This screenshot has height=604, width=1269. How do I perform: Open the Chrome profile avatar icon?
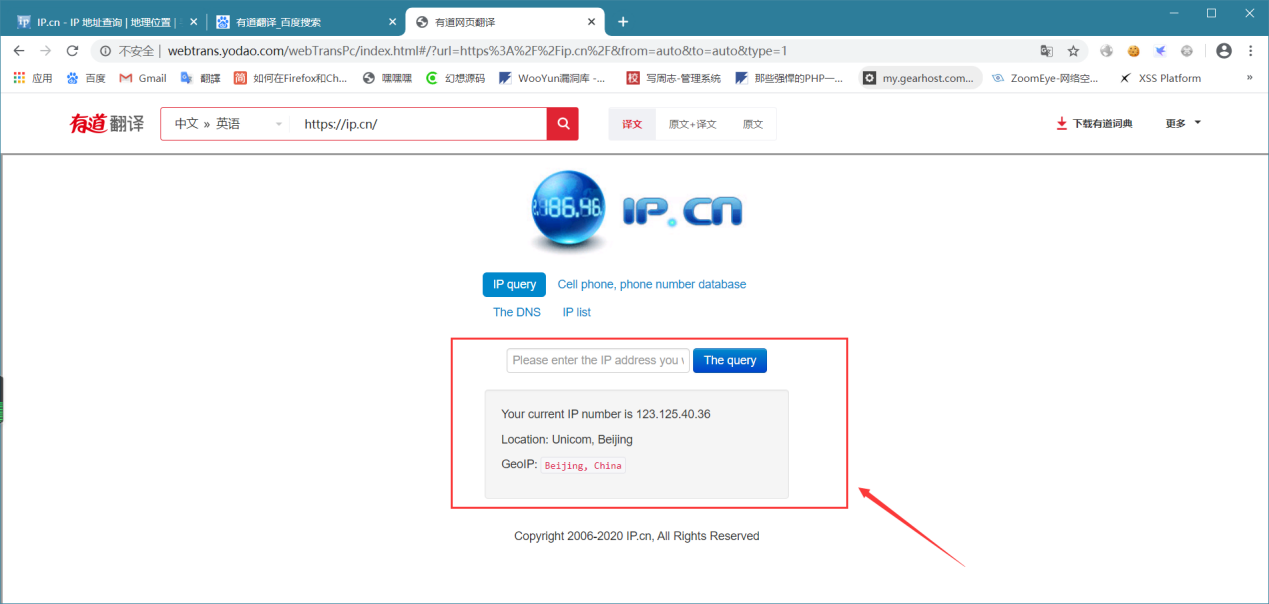[1224, 51]
